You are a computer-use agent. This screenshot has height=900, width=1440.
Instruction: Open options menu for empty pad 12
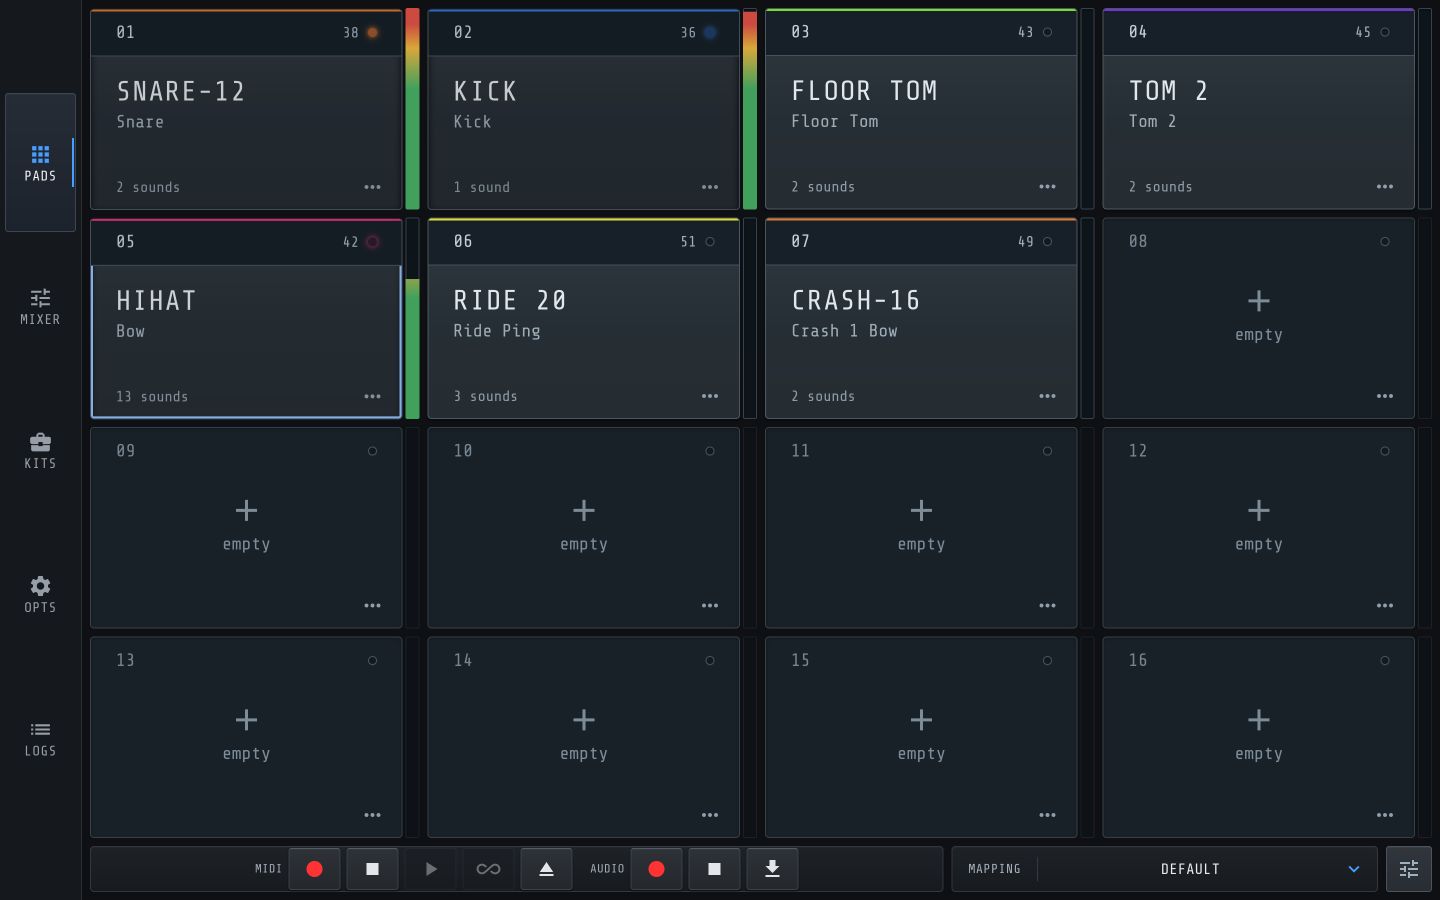pyautogui.click(x=1385, y=606)
